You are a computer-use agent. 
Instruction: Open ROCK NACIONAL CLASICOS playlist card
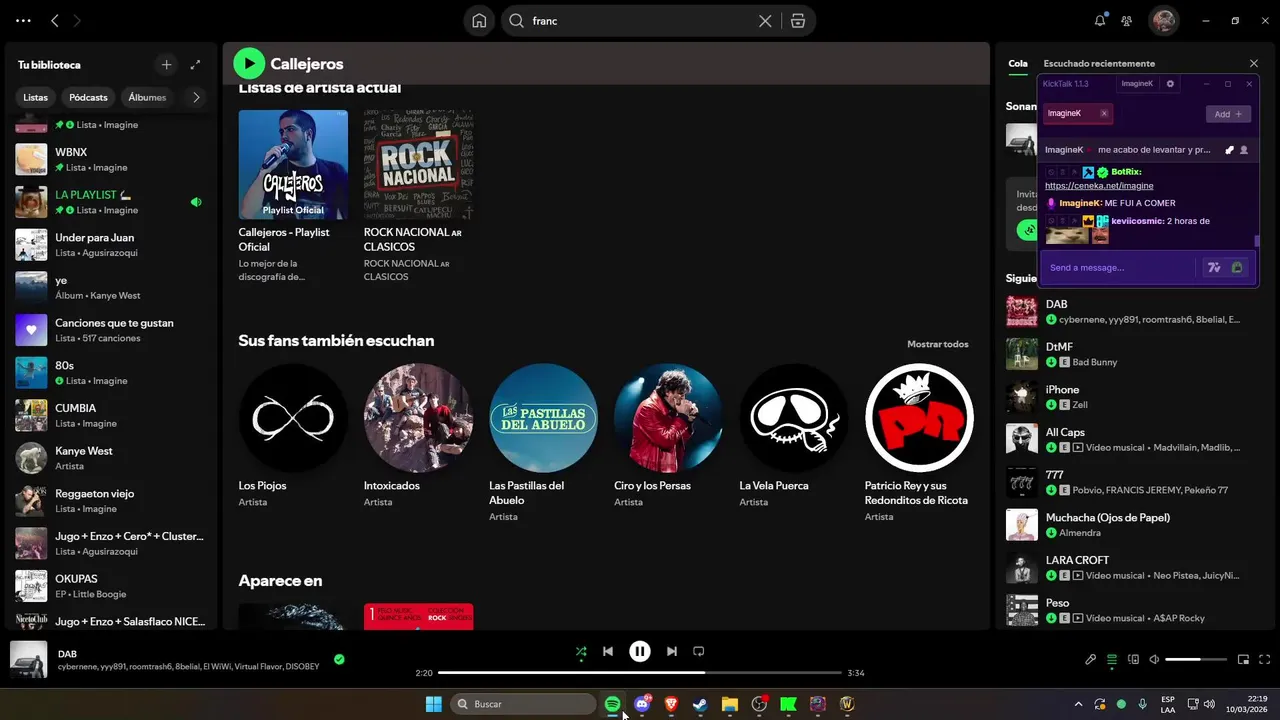[x=418, y=197]
